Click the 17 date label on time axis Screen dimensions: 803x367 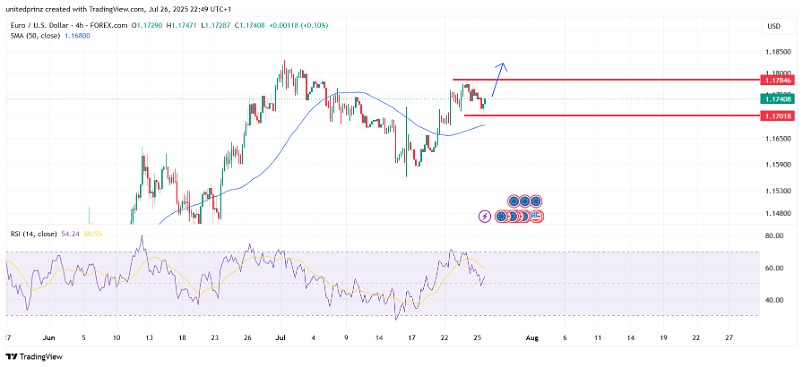pos(411,338)
